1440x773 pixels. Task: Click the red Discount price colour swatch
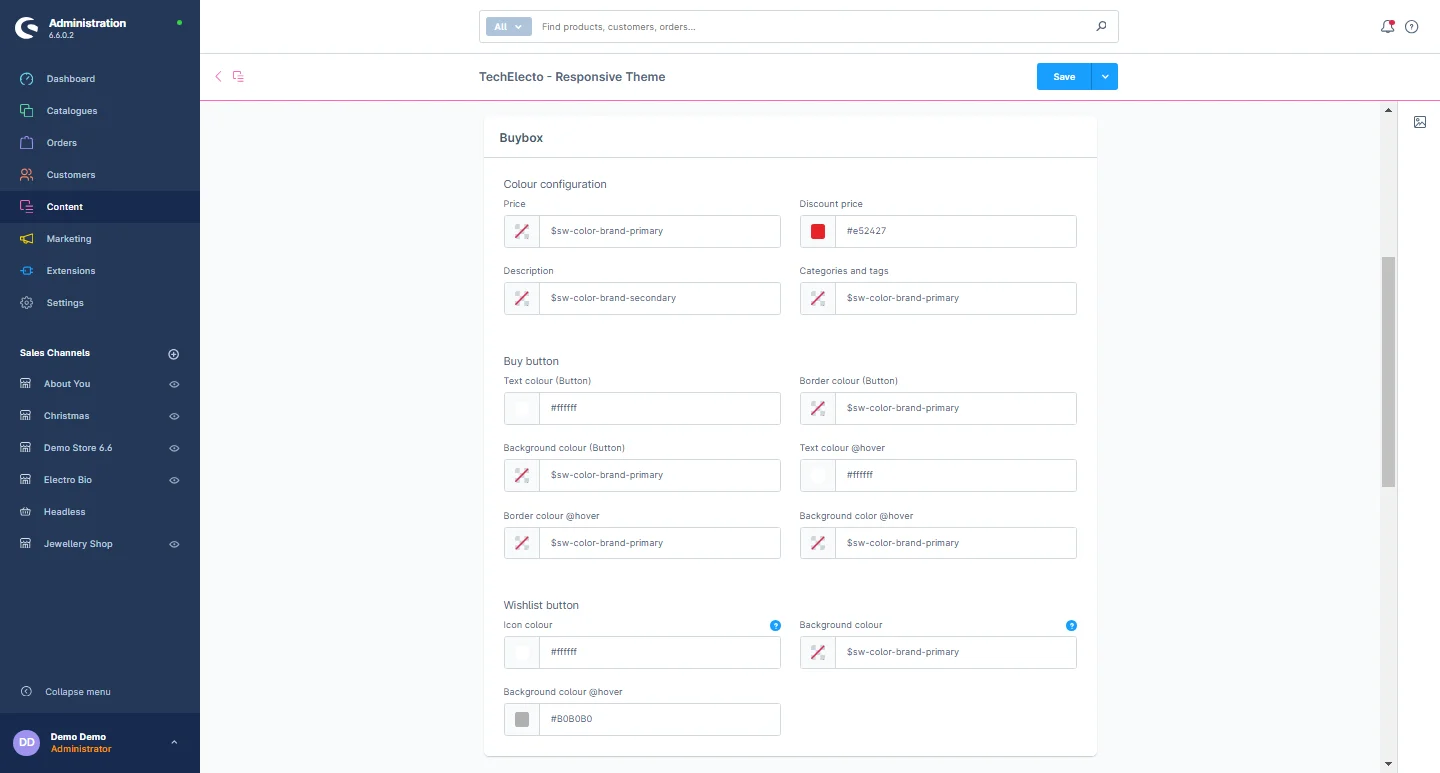click(x=818, y=231)
